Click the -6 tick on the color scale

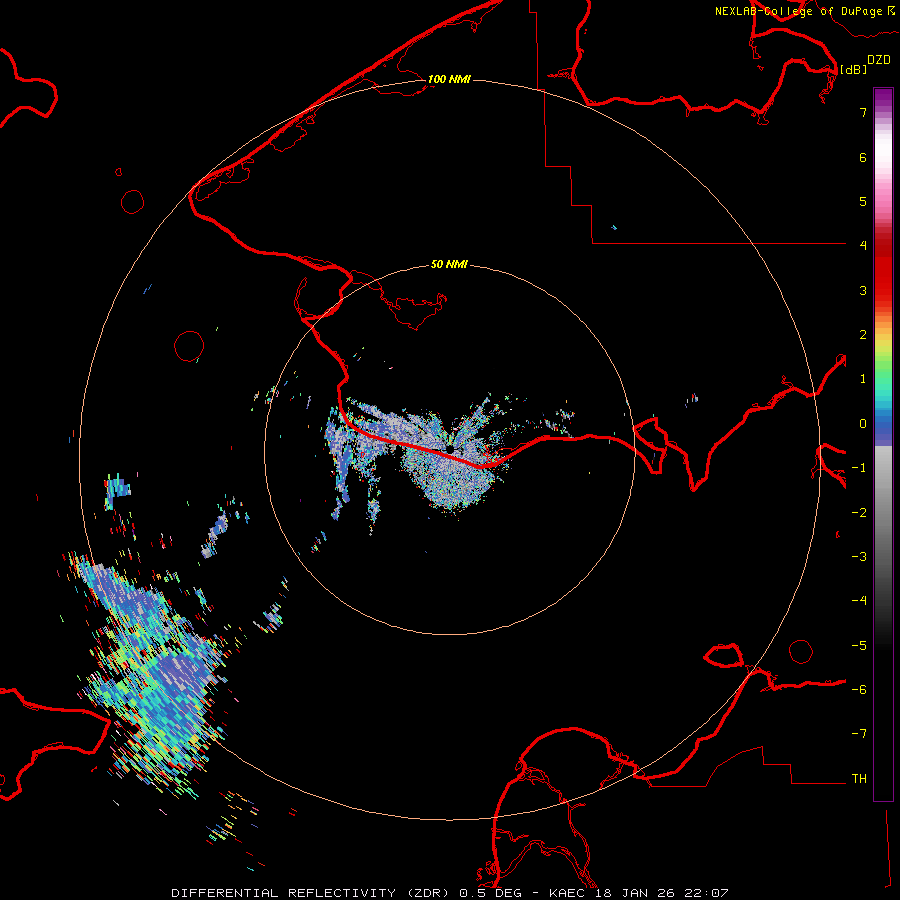(859, 690)
